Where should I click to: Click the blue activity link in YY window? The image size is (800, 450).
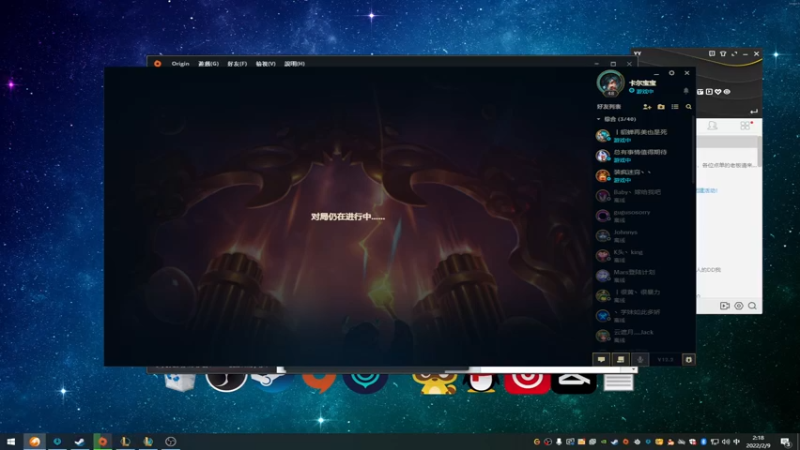pyautogui.click(x=707, y=190)
